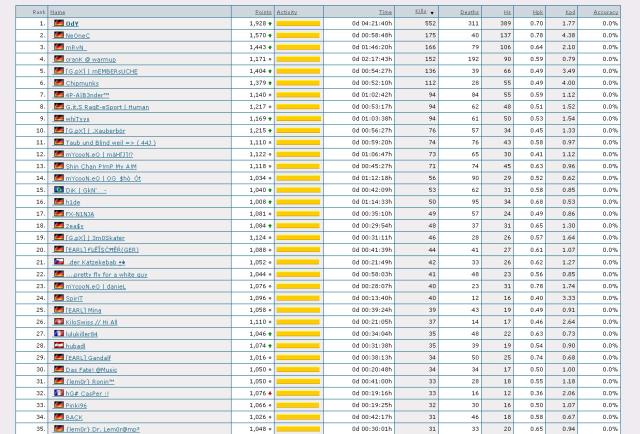Sort the ranking by Kpd column header
The image size is (640, 434).
pos(568,12)
